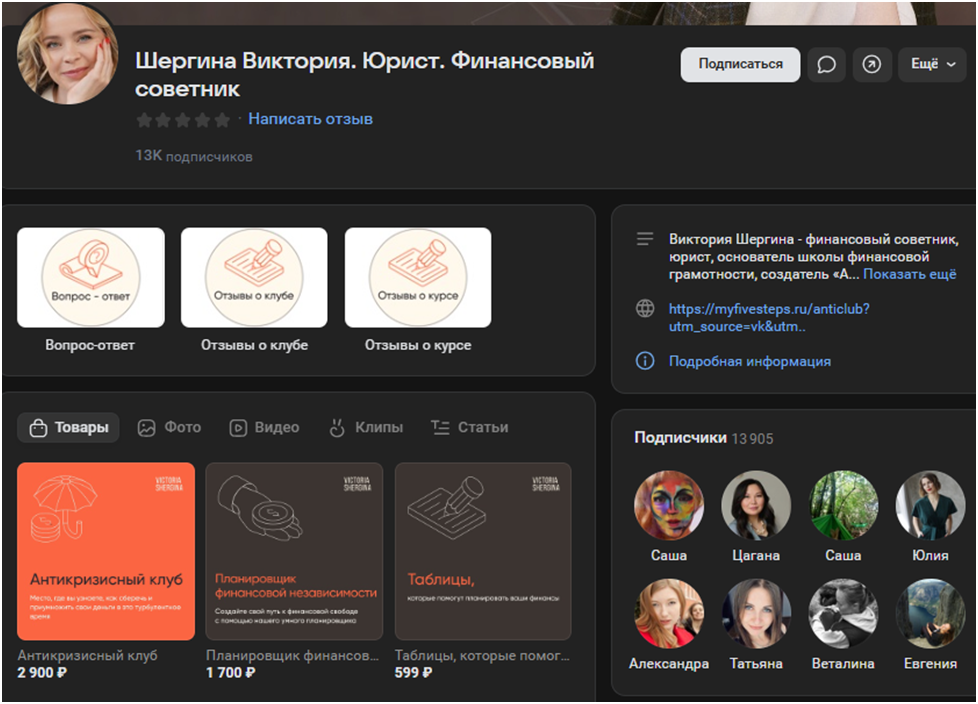Open subscriber Юлия's avatar

coord(931,505)
